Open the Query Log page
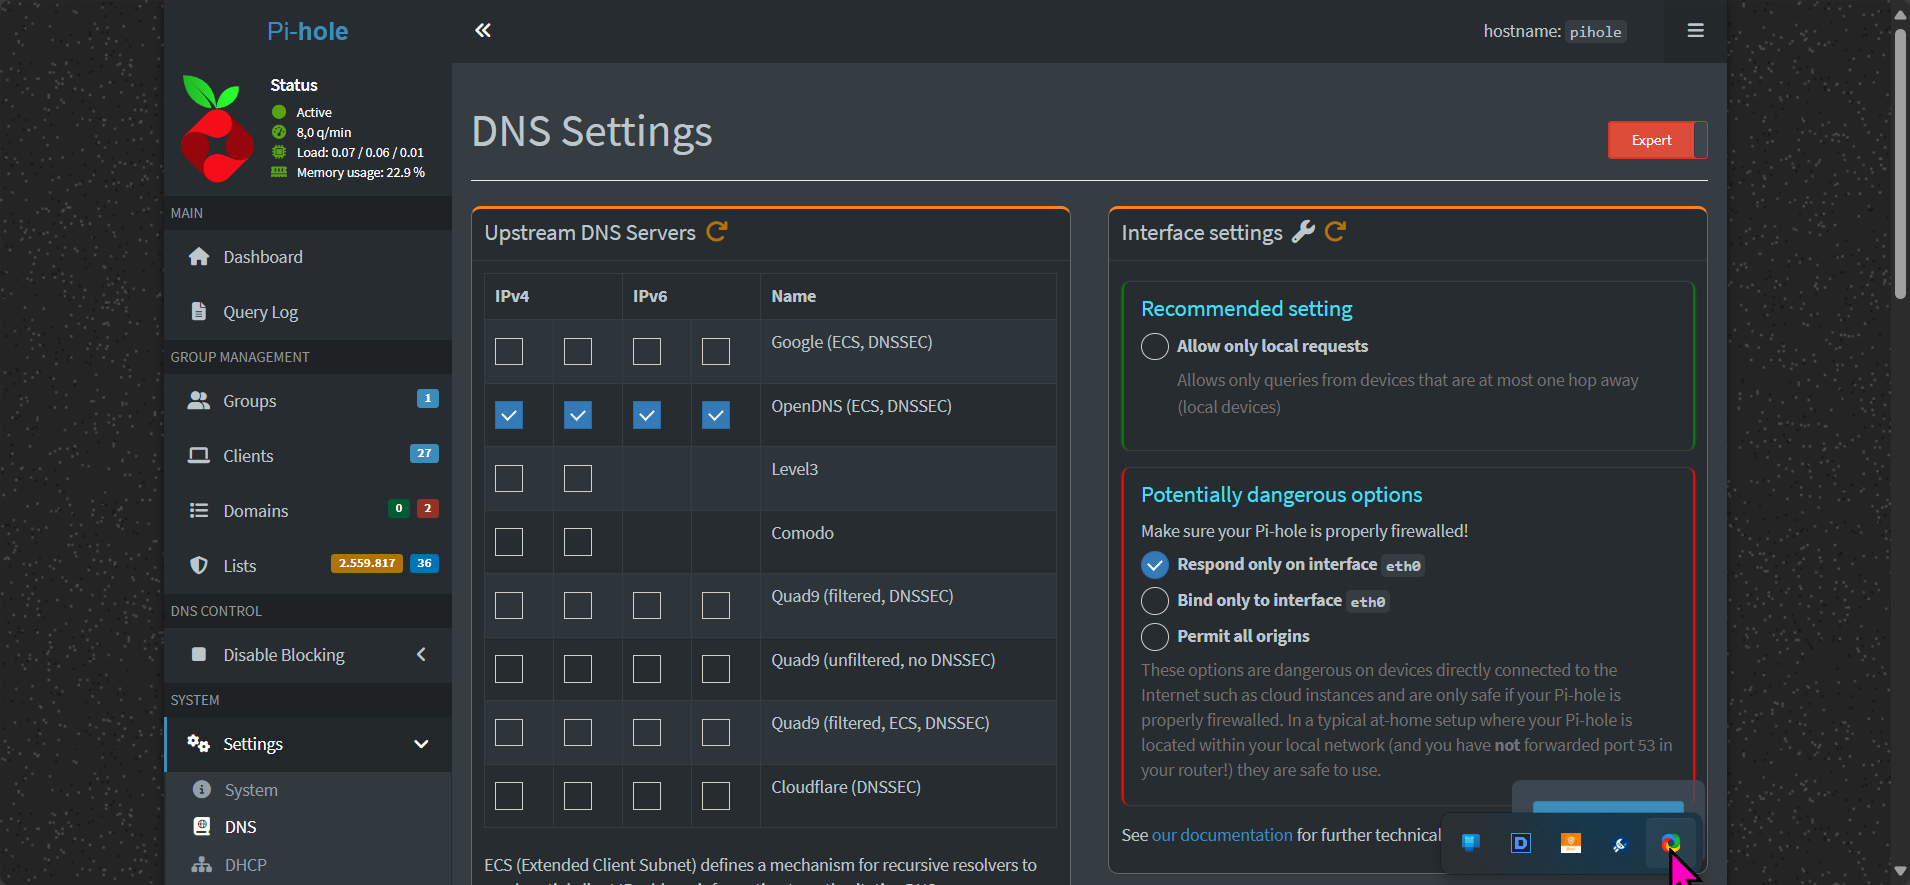The image size is (1910, 885). [260, 312]
